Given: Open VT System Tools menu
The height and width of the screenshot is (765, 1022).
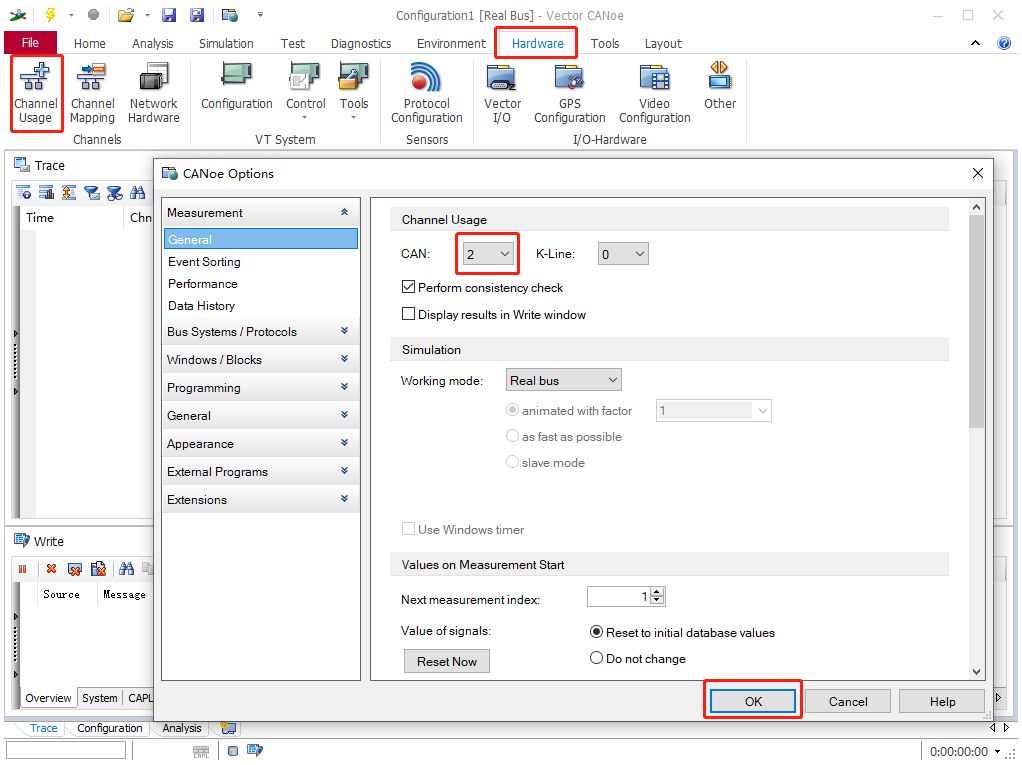Looking at the screenshot, I should [x=353, y=91].
